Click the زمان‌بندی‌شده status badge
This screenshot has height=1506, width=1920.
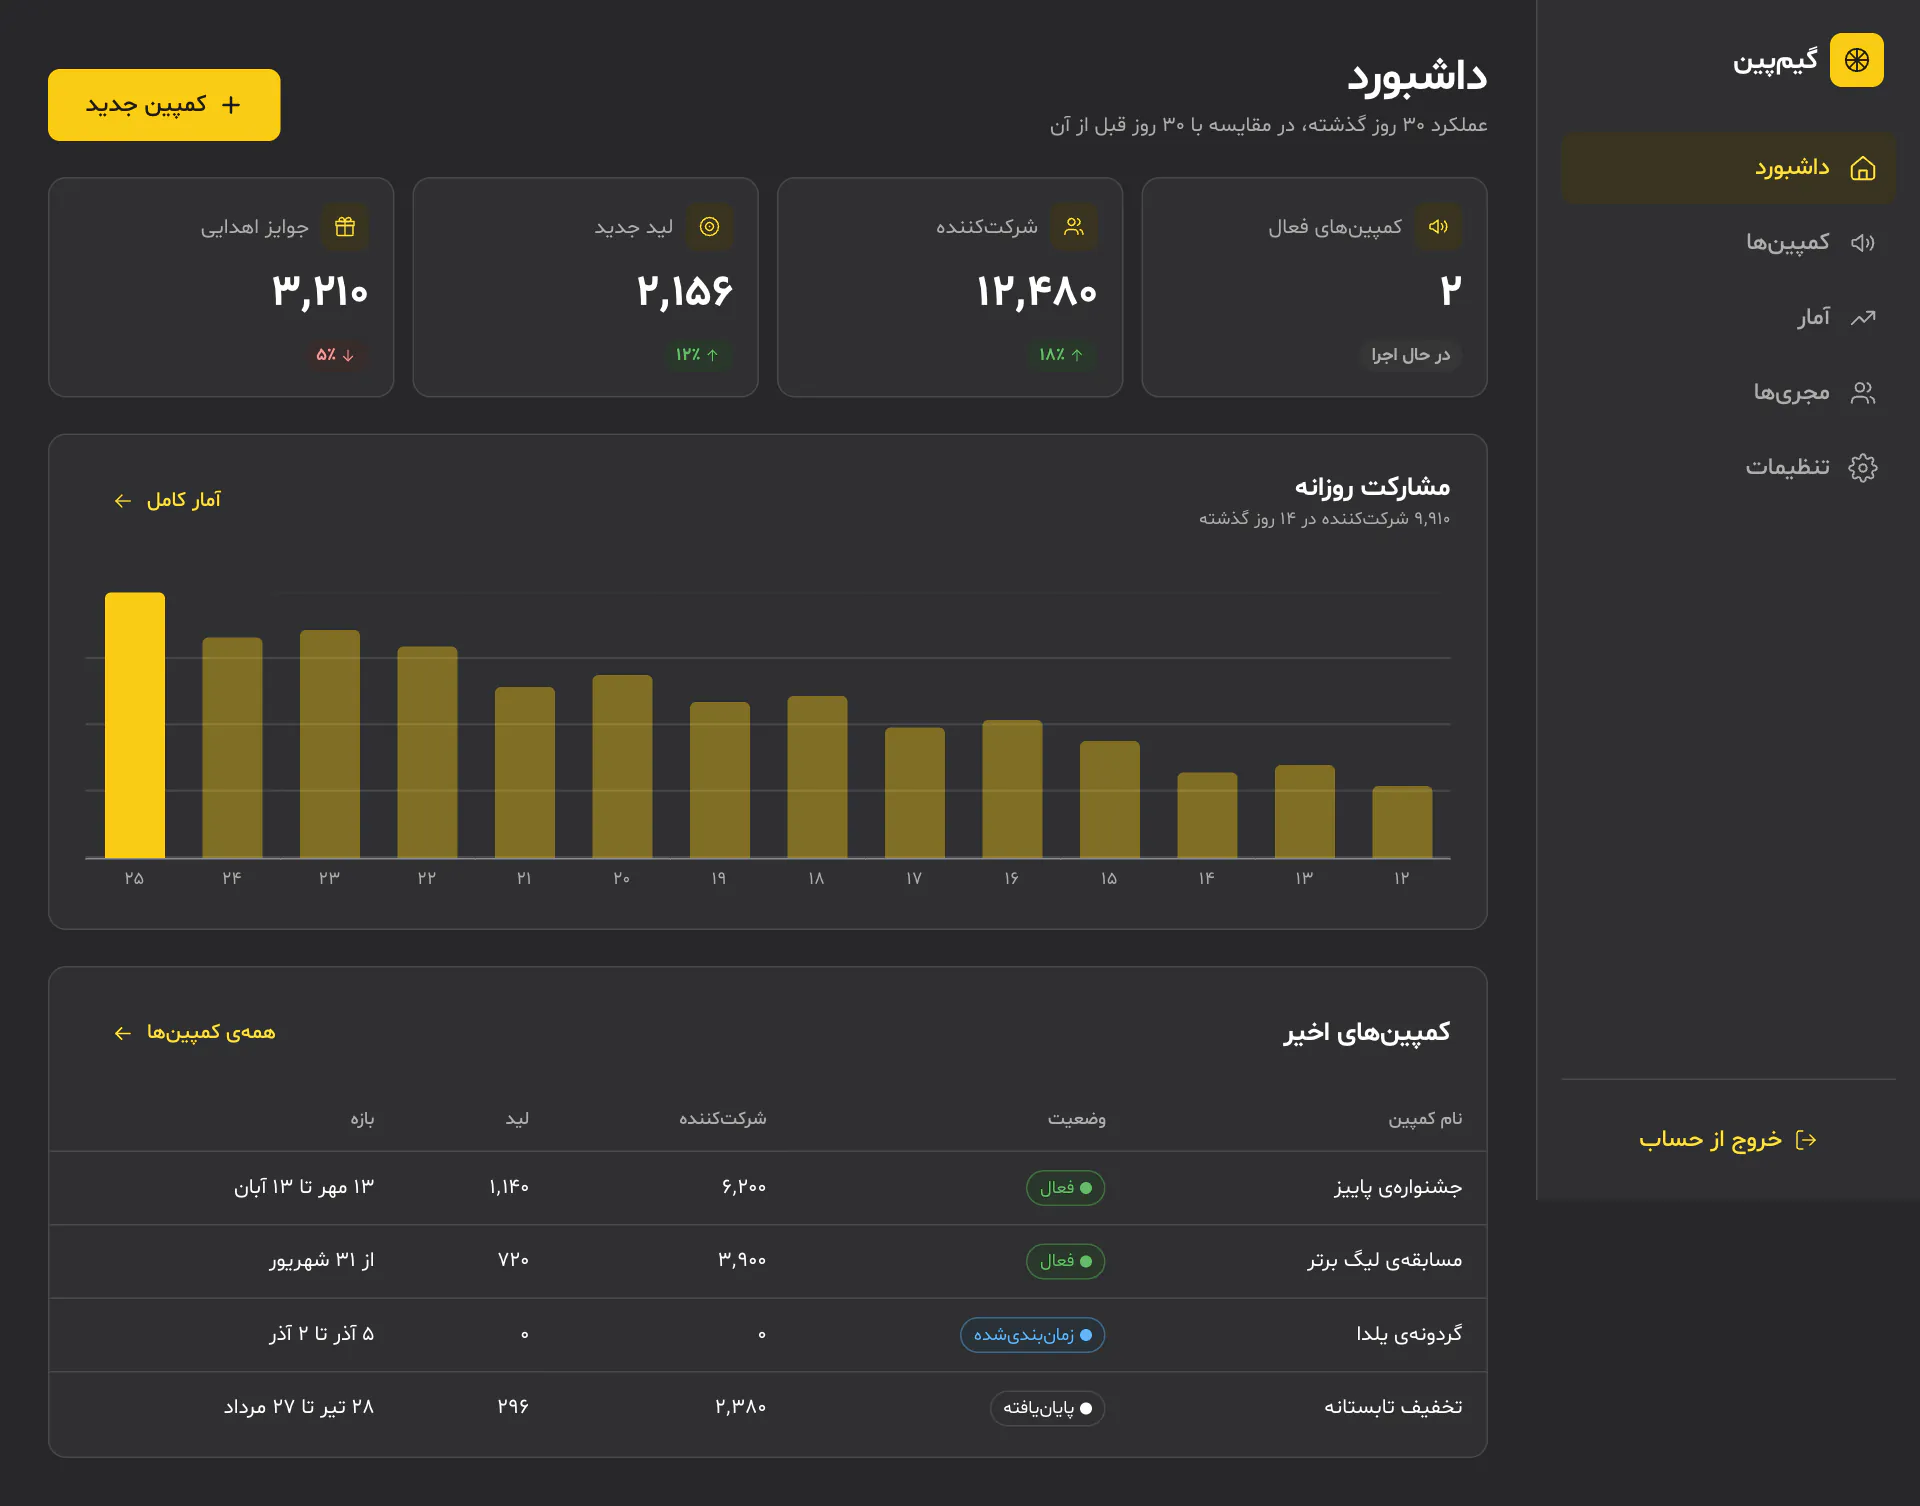click(1033, 1335)
